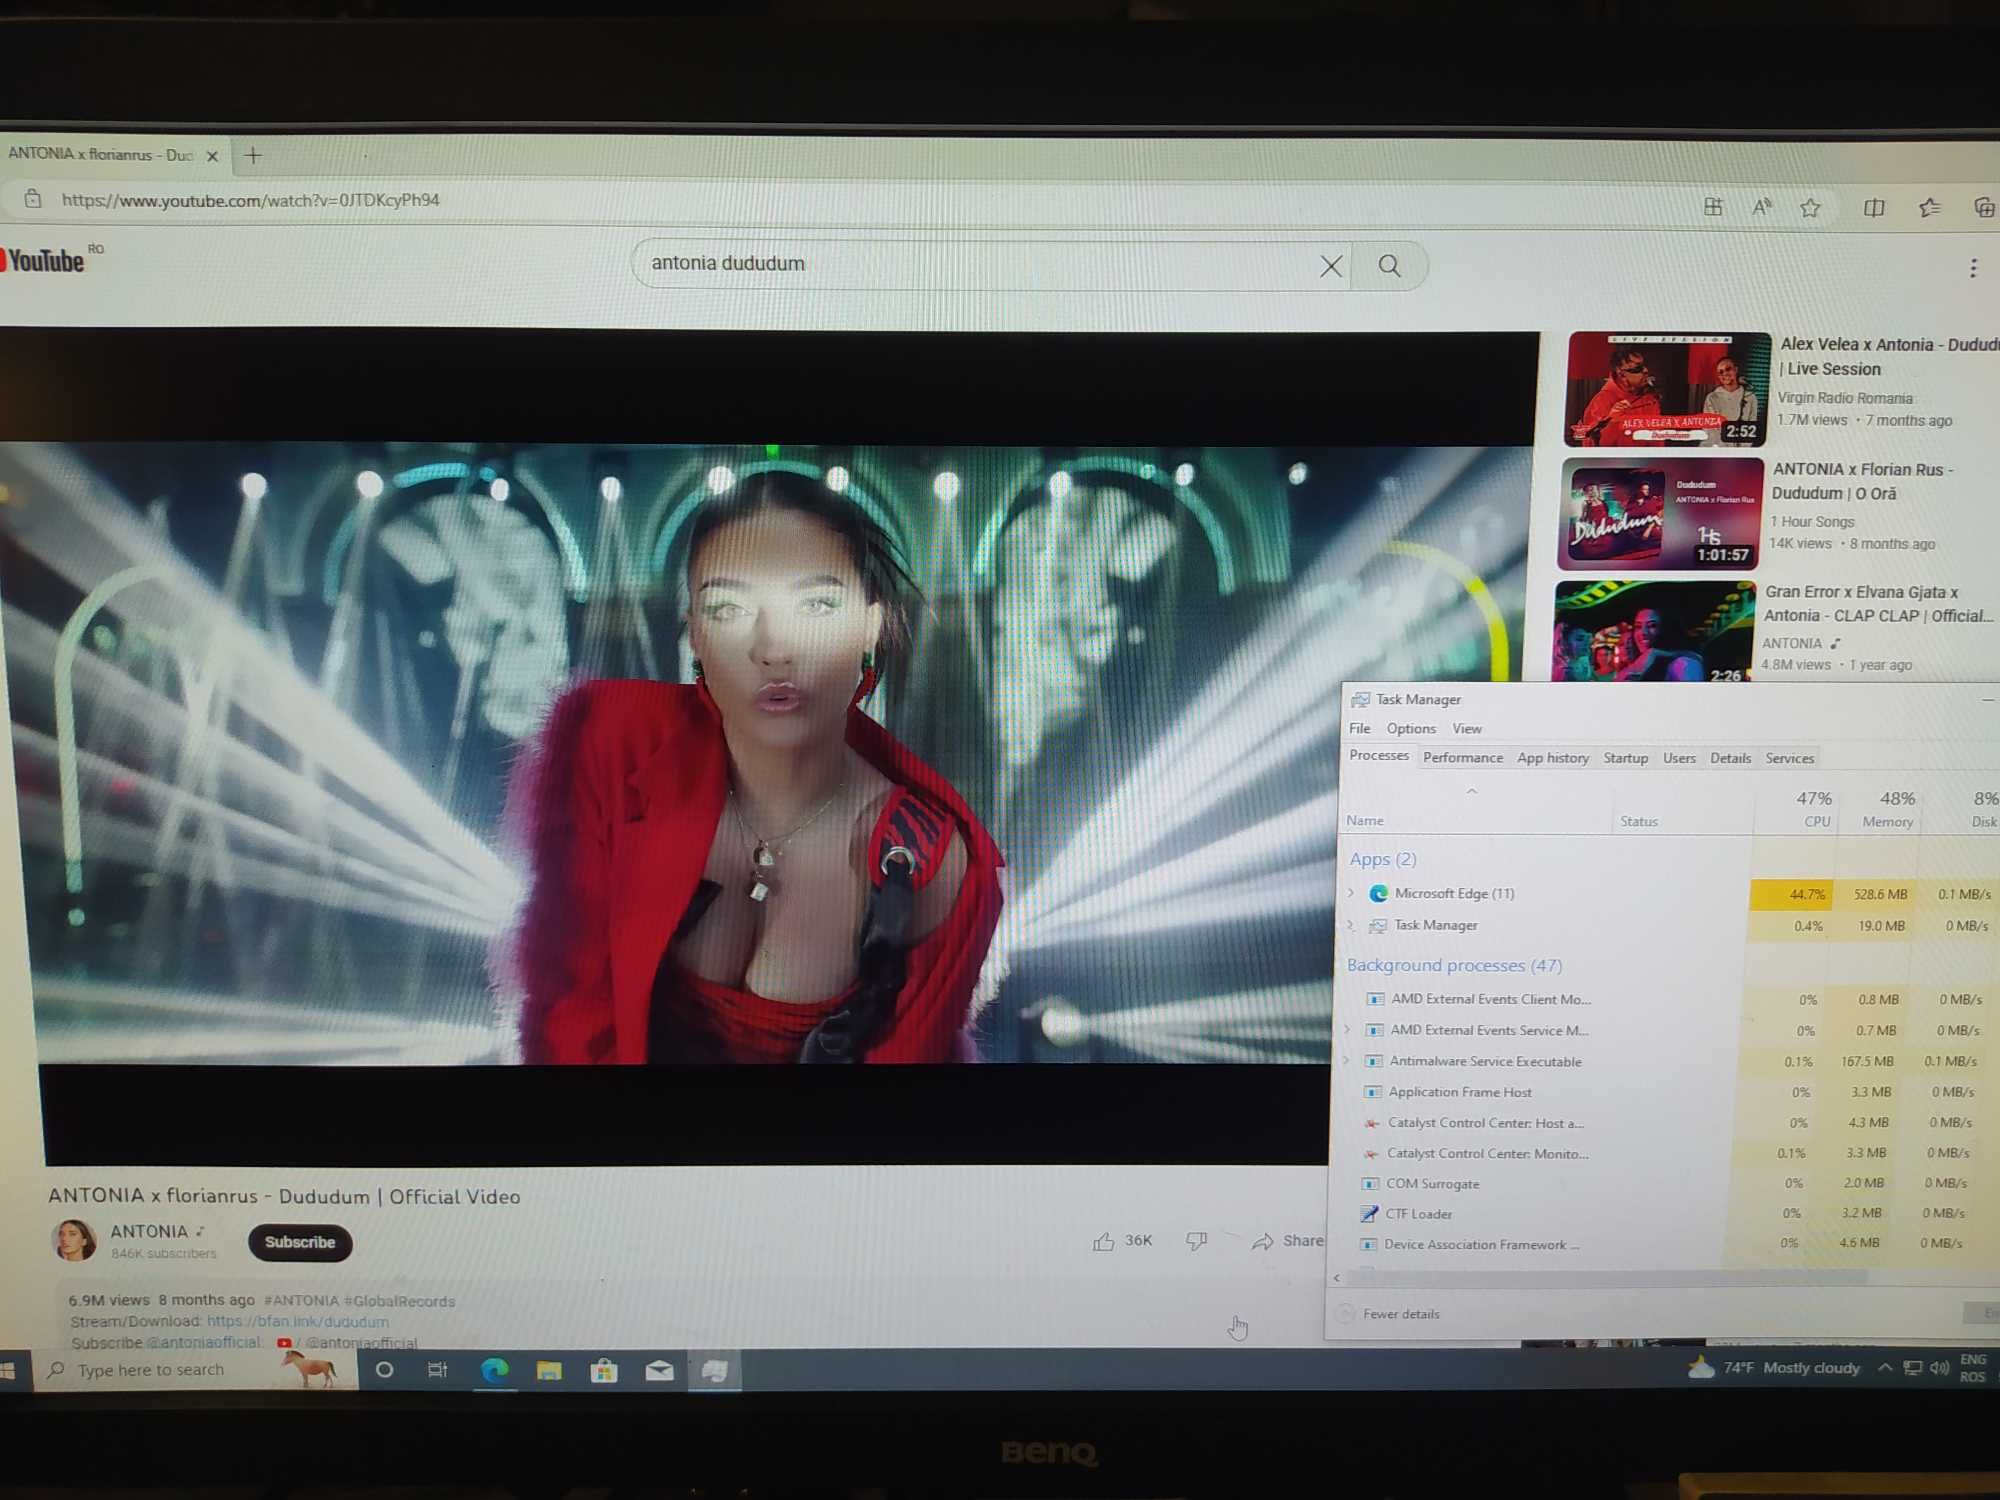Open Alex Velea x Antonia Live Session thumbnail
The height and width of the screenshot is (1500, 2000).
point(1666,389)
